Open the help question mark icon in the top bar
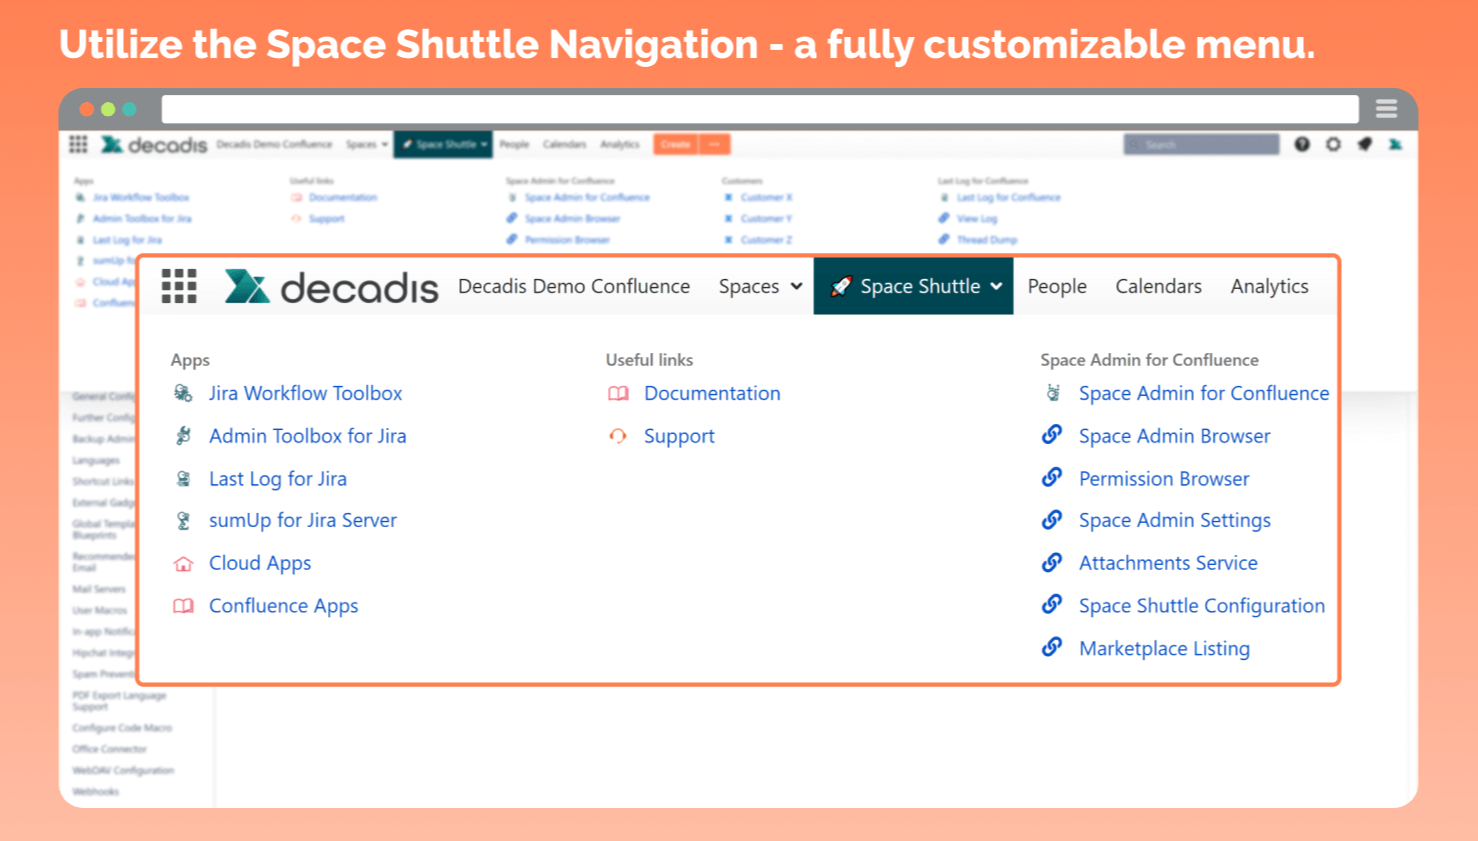Viewport: 1478px width, 841px height. click(1302, 145)
